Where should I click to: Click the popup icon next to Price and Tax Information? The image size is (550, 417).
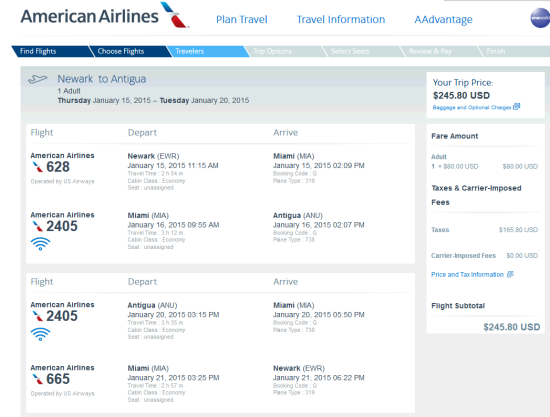pyautogui.click(x=510, y=274)
